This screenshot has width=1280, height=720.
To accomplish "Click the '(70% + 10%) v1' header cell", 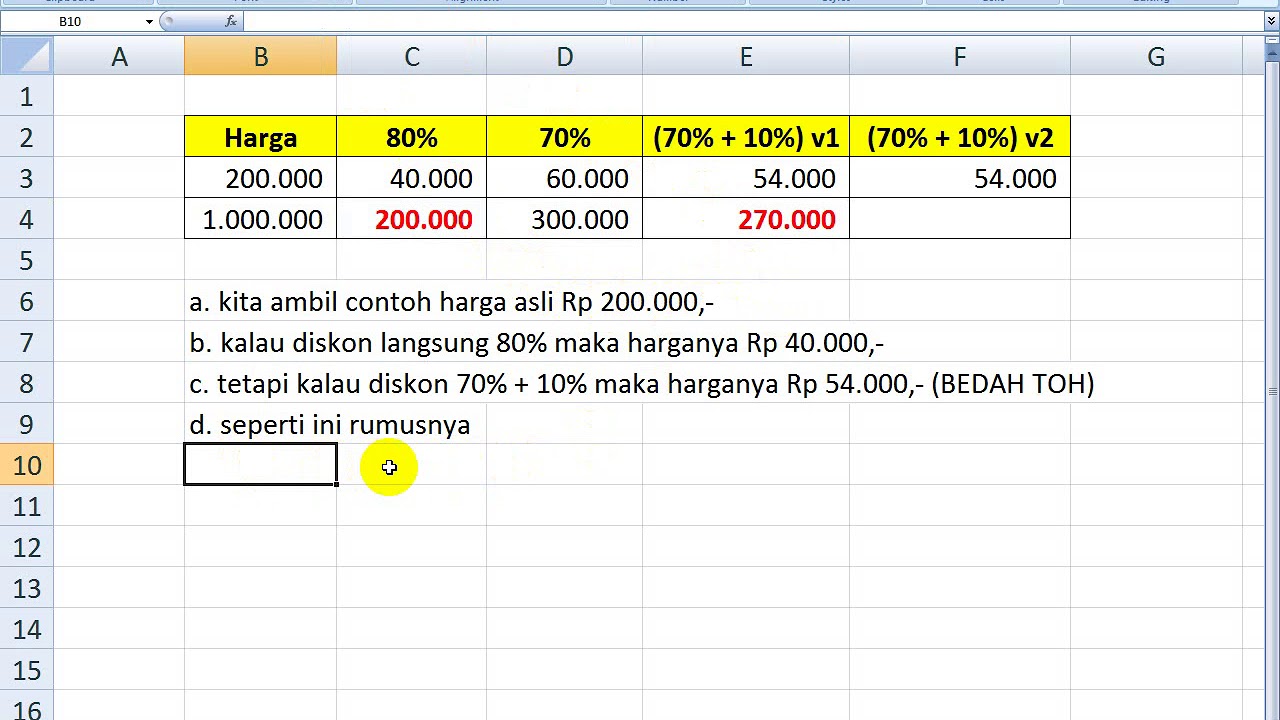I will tap(746, 137).
